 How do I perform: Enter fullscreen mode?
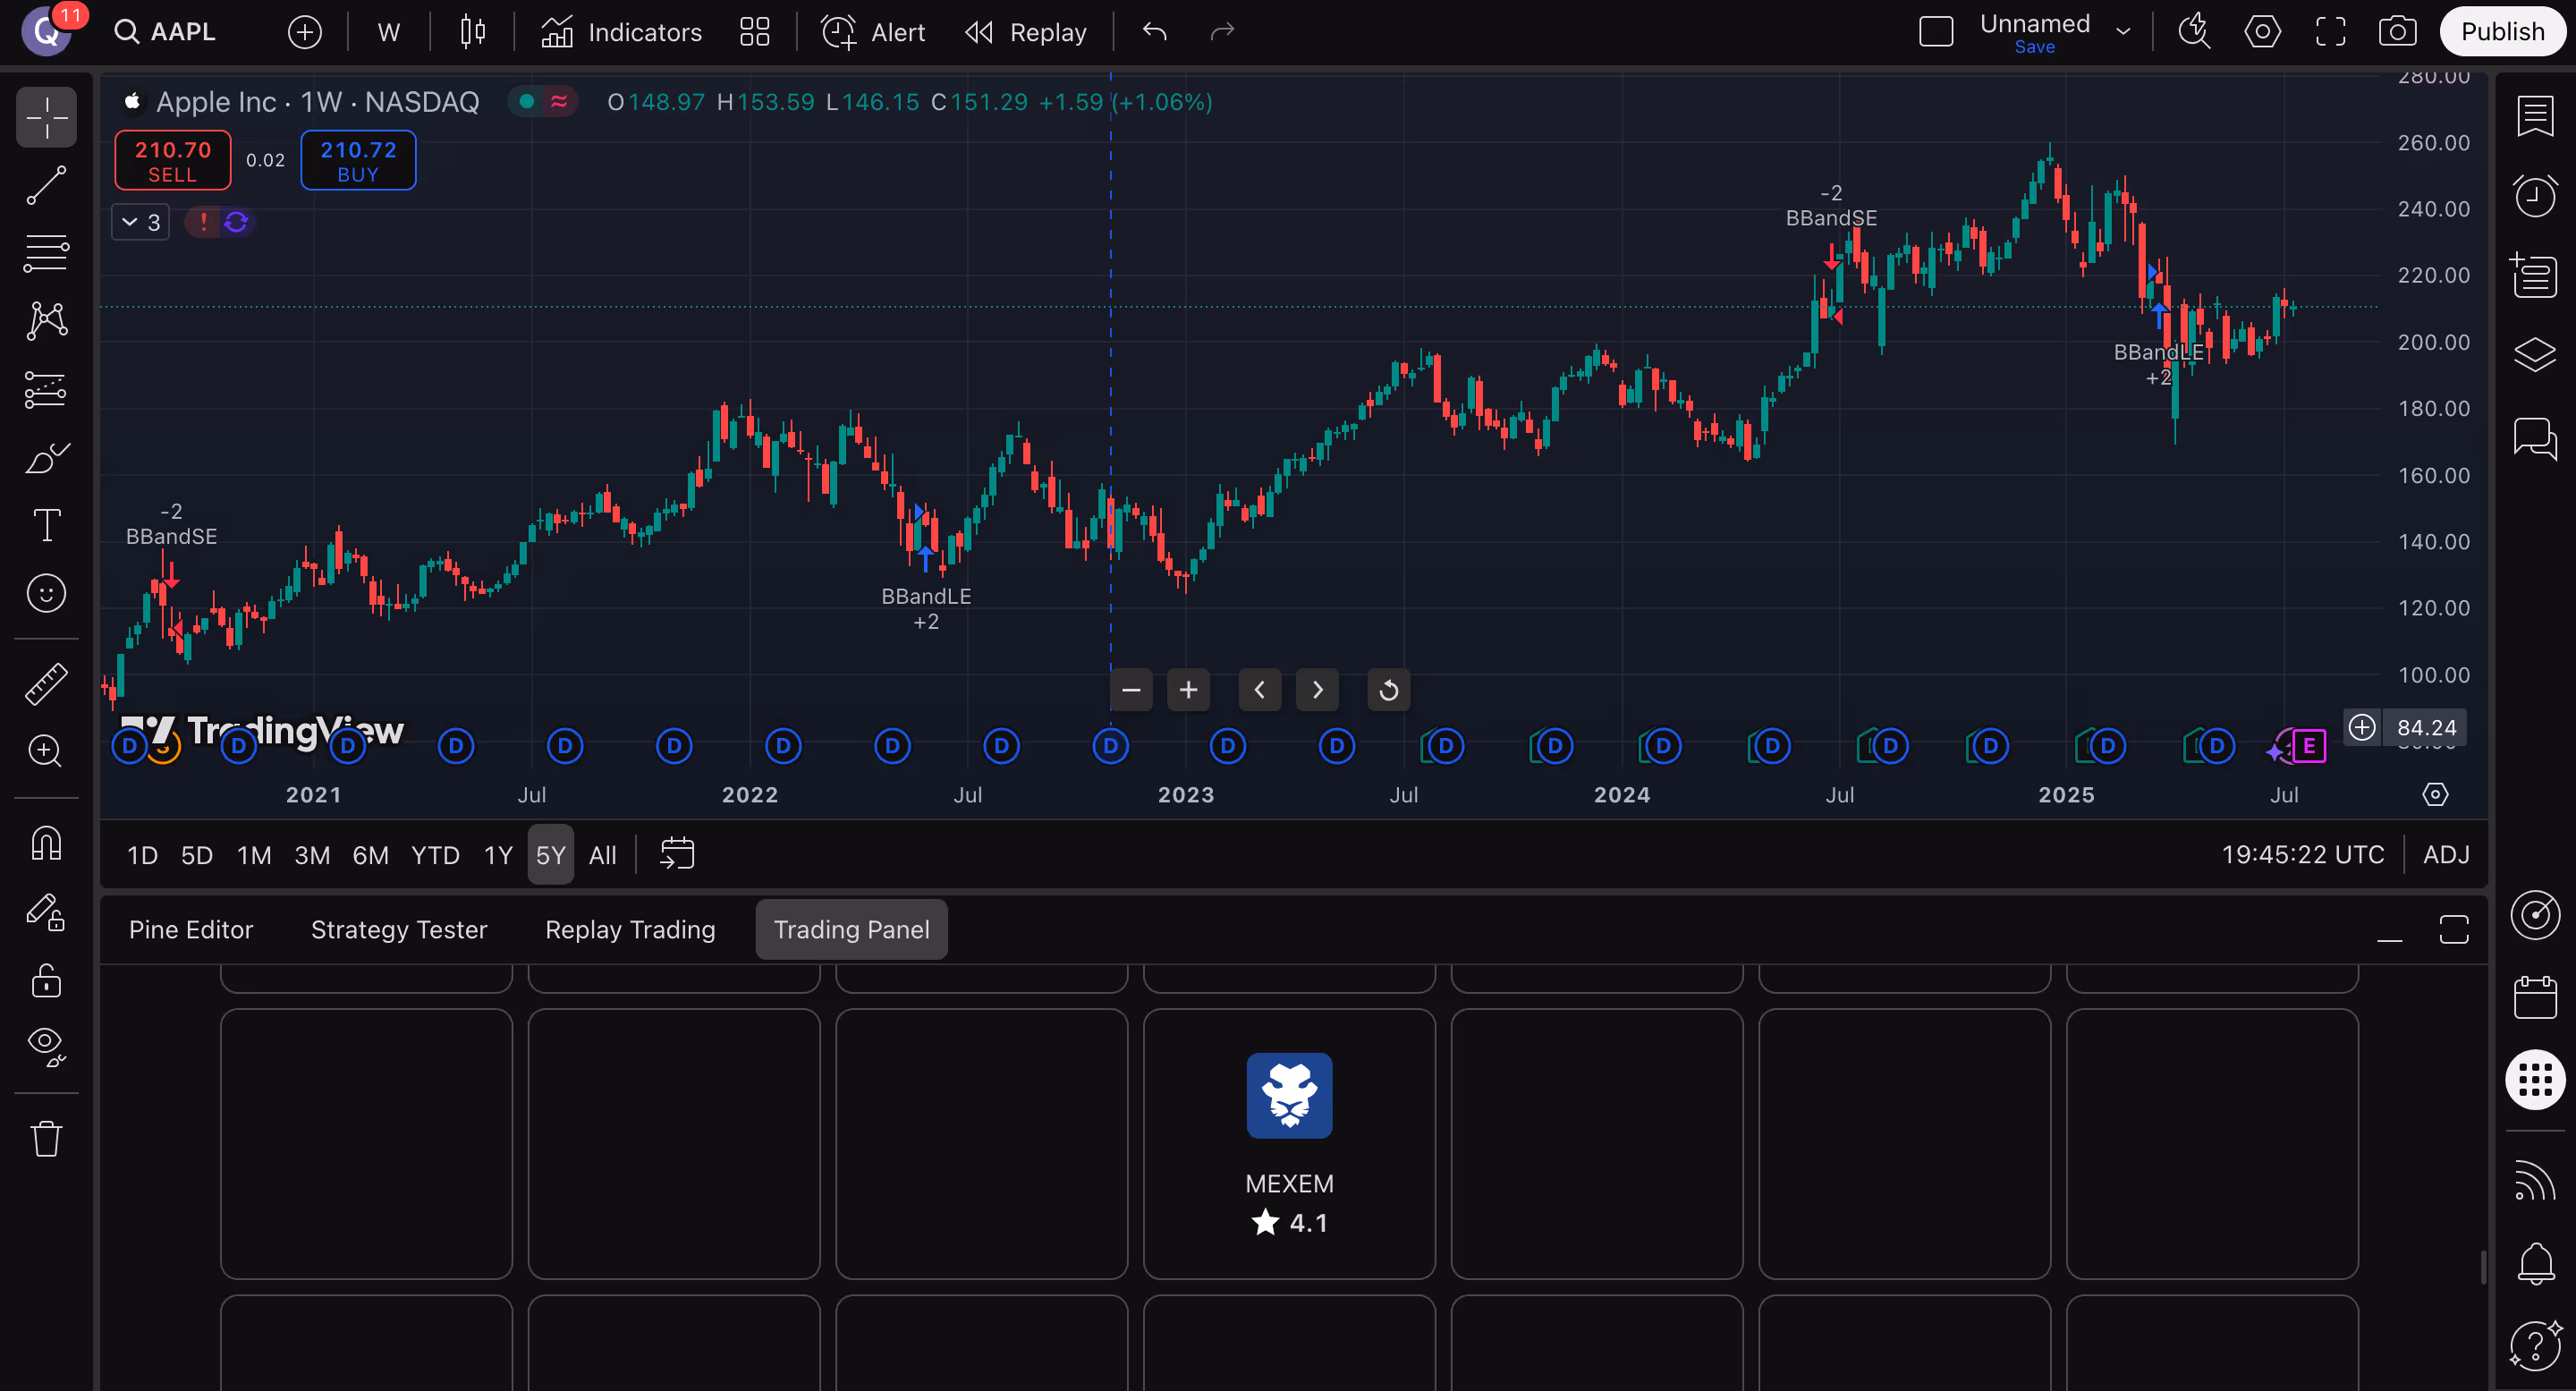[x=2331, y=32]
